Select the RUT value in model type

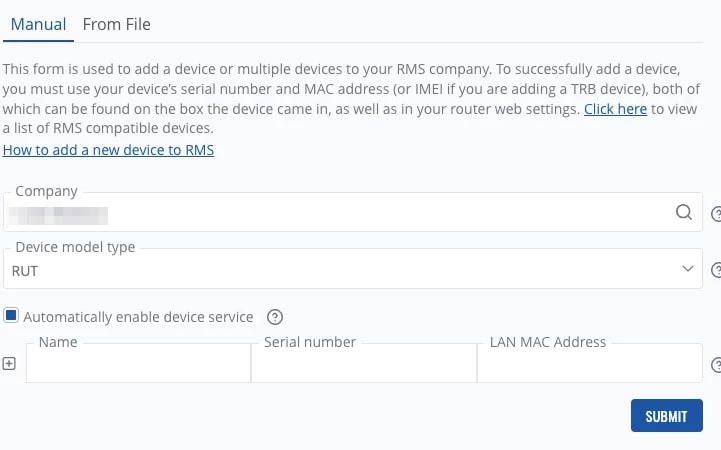click(25, 270)
